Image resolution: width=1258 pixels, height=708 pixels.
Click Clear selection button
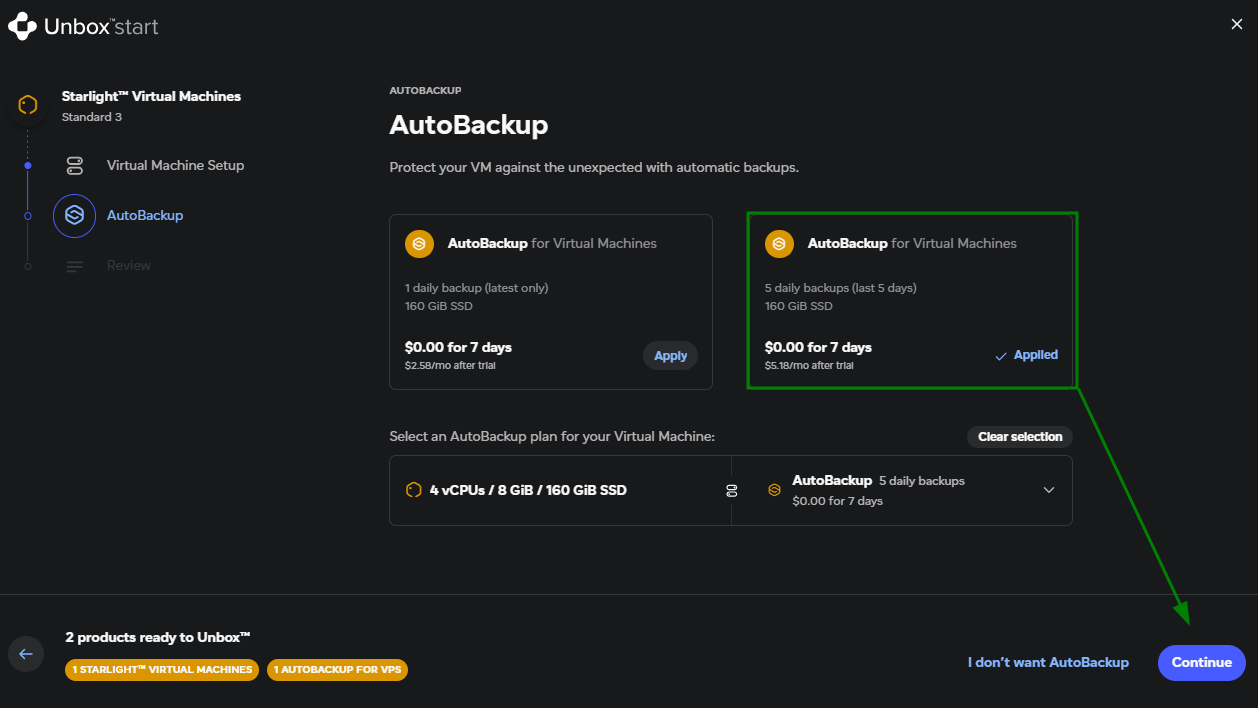[x=1020, y=437]
